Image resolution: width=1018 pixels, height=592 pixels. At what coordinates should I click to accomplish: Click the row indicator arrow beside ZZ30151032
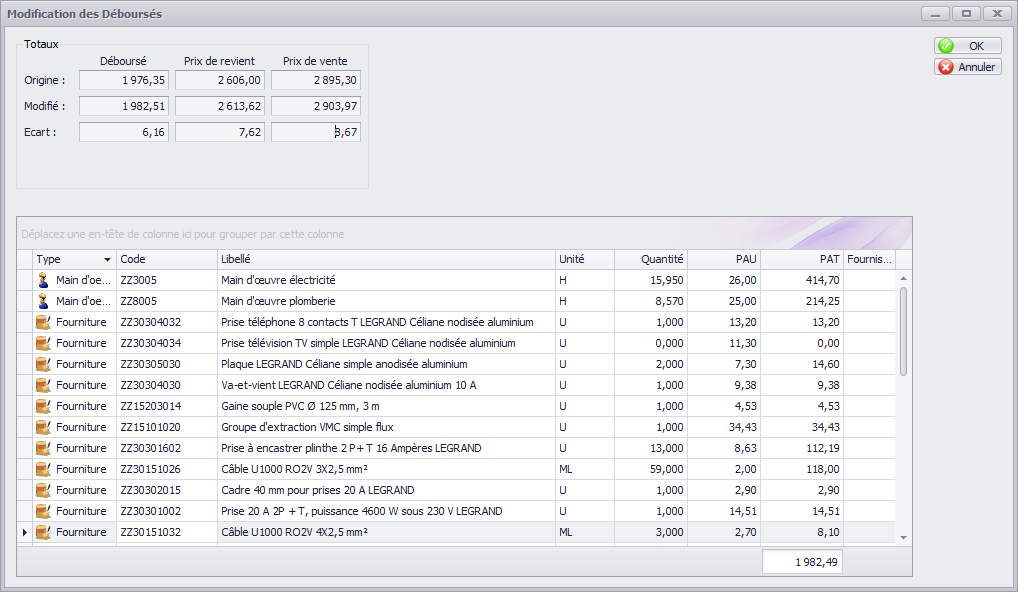tap(25, 532)
